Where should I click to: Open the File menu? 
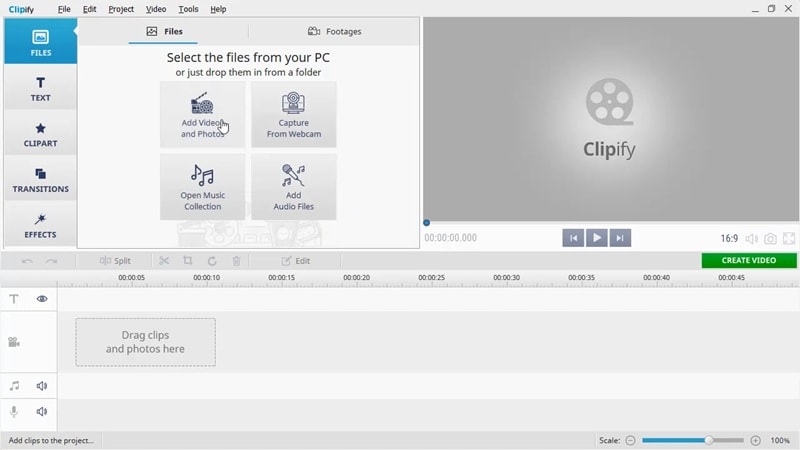click(x=64, y=9)
